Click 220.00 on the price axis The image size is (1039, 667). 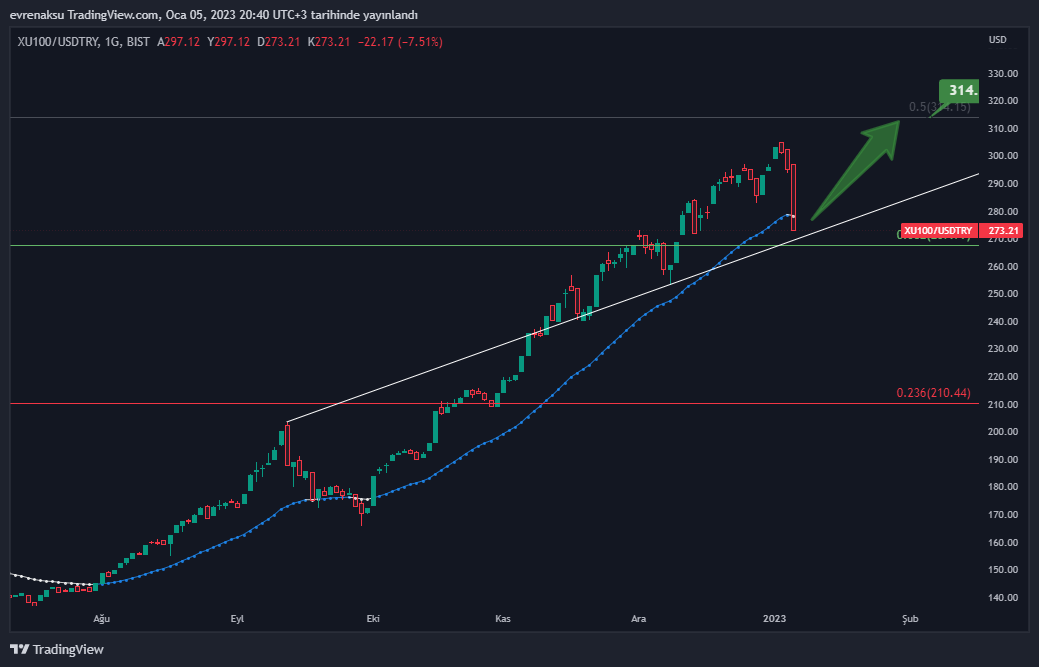point(1003,376)
